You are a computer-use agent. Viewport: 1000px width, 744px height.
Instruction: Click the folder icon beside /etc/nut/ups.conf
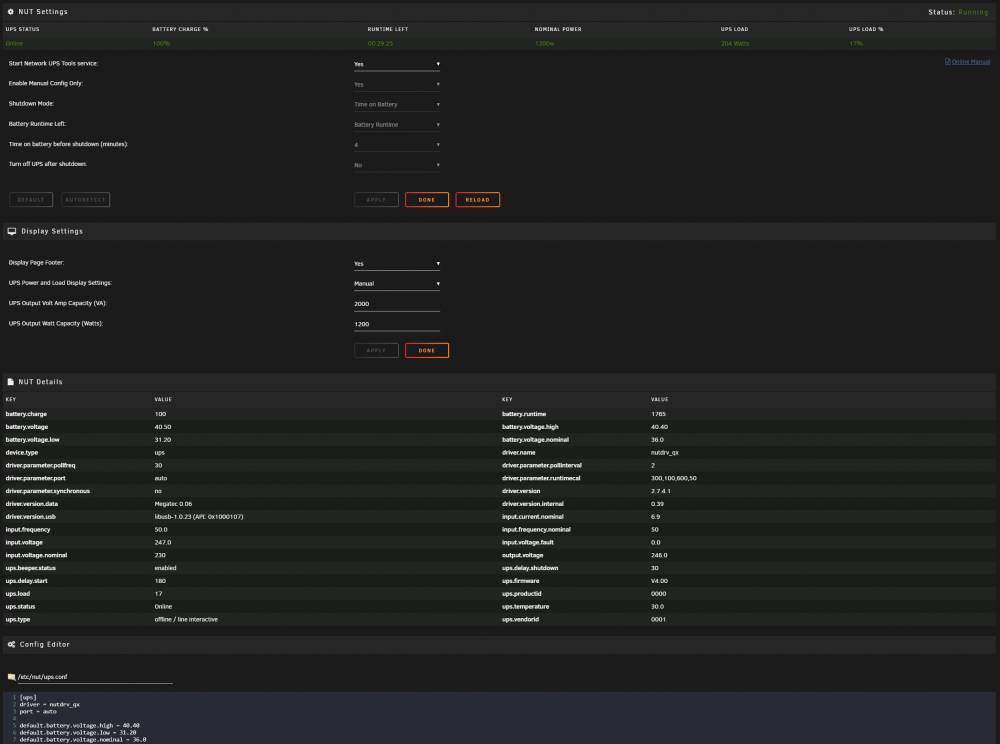11,677
